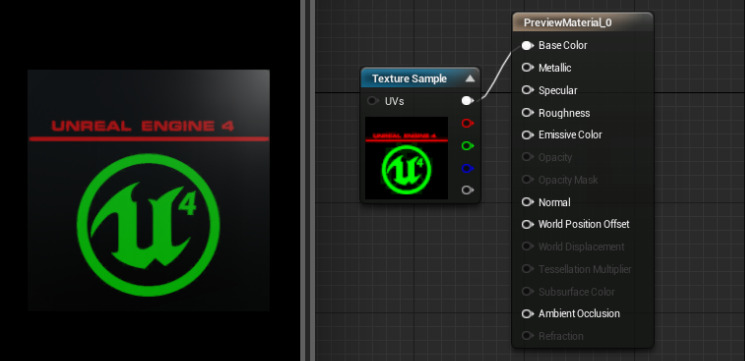
Task: Click the Texture Sample UVs input pin
Action: click(373, 101)
